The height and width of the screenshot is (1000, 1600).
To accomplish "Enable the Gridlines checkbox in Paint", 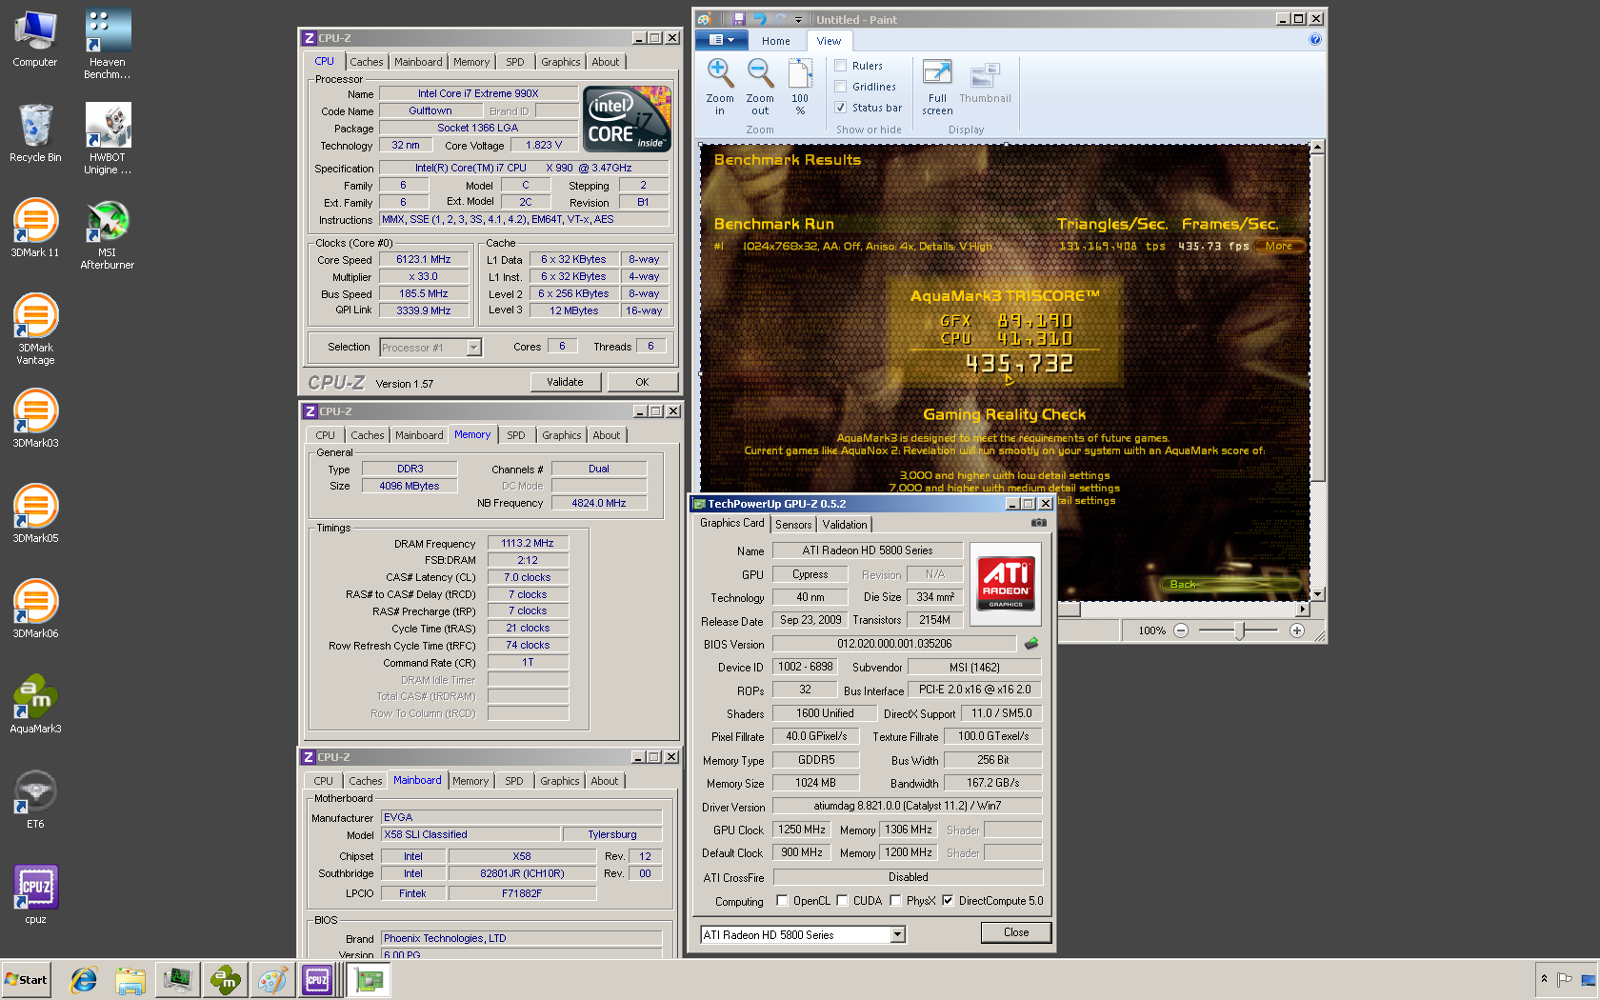I will tap(841, 87).
